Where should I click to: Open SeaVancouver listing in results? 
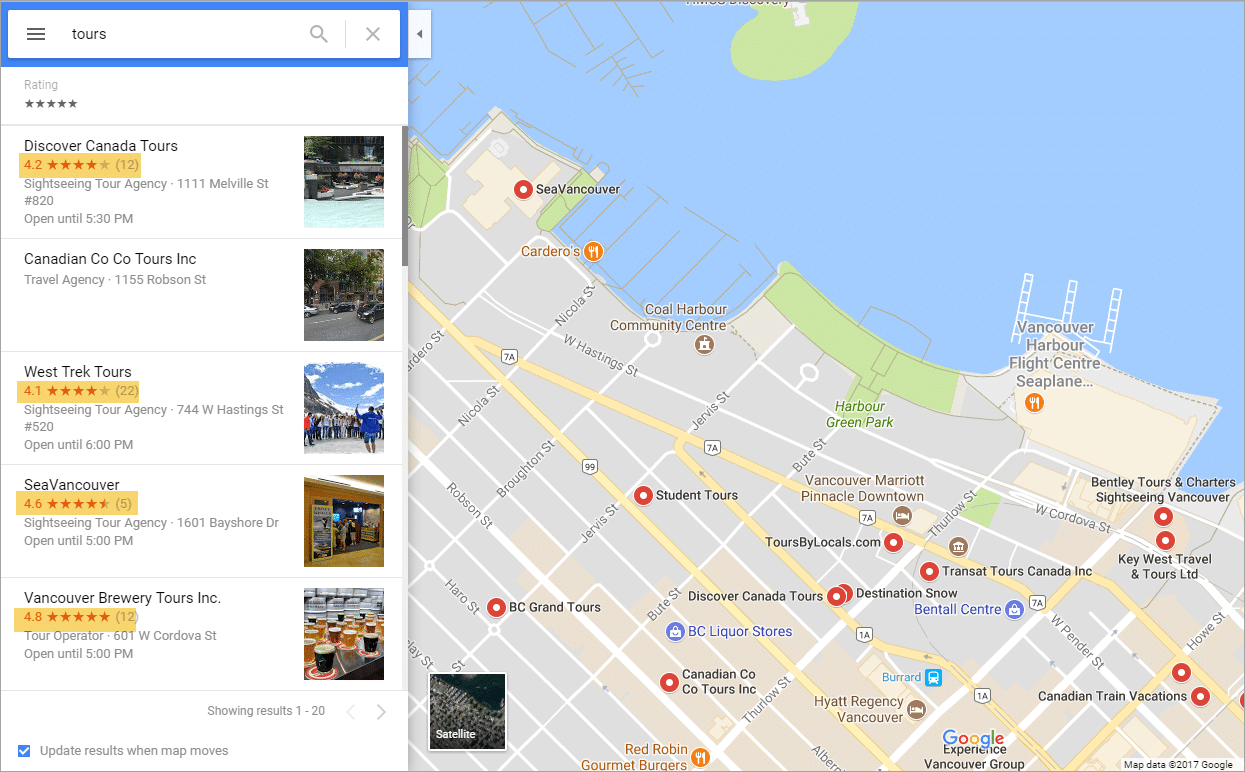tap(201, 521)
